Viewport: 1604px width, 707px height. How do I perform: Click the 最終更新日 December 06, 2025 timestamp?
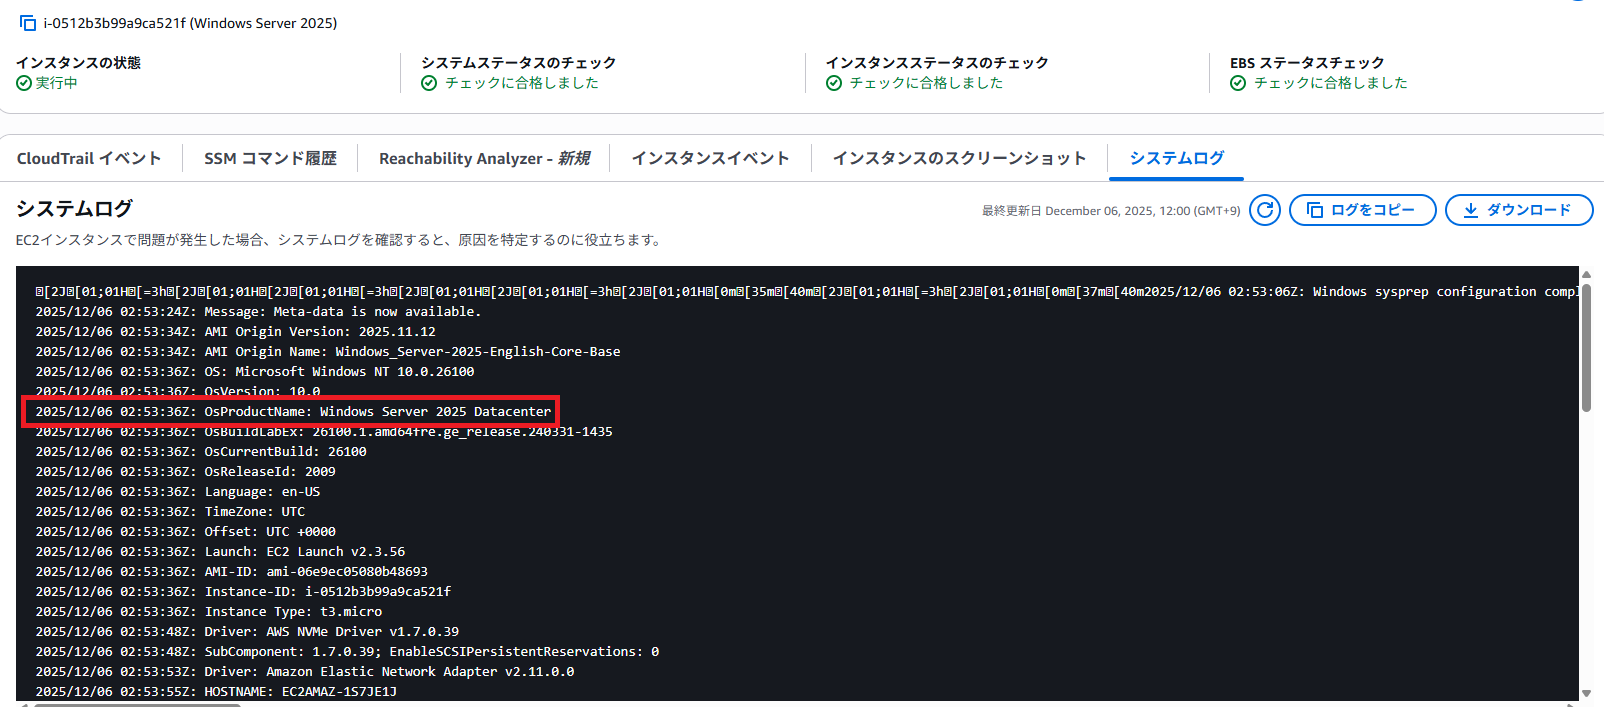(1111, 211)
